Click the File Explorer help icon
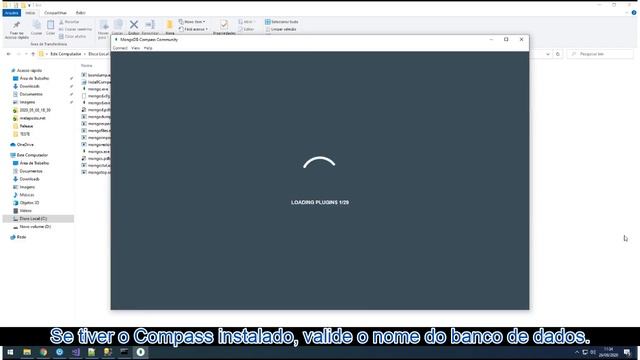The width and height of the screenshot is (640, 360). (x=634, y=13)
